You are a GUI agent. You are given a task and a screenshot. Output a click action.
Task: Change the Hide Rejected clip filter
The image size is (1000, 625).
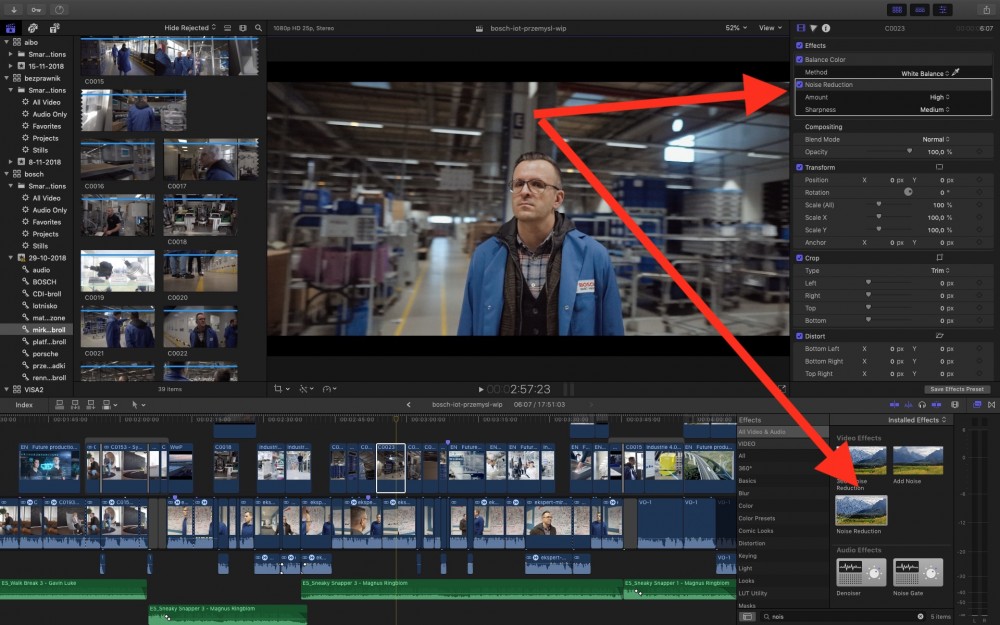point(190,28)
